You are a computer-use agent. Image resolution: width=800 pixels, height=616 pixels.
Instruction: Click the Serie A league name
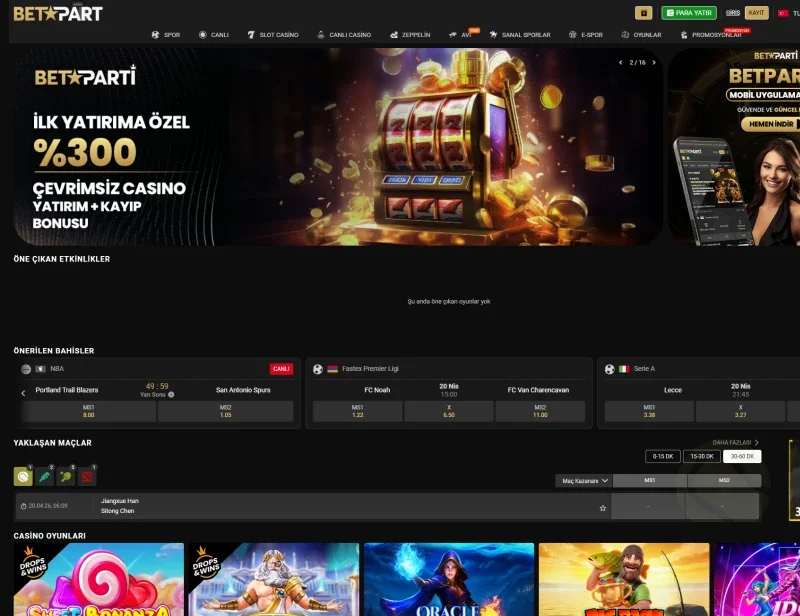(644, 369)
